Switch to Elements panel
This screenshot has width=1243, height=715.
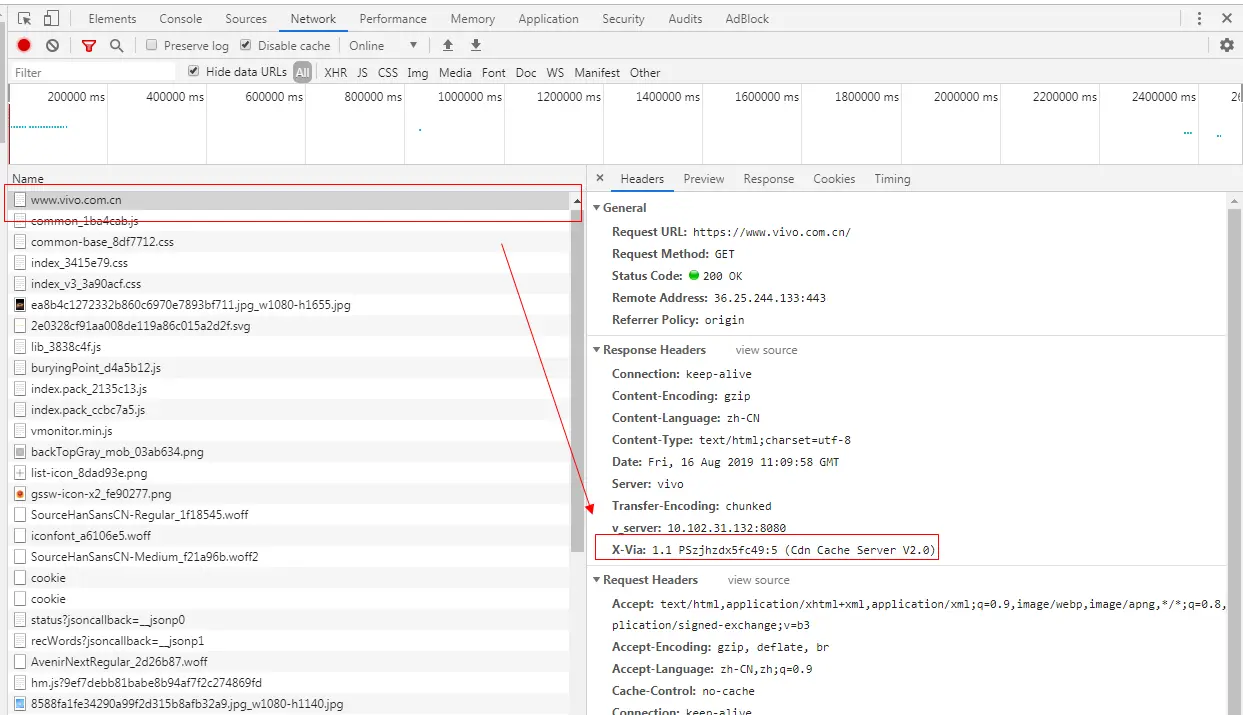(x=112, y=19)
